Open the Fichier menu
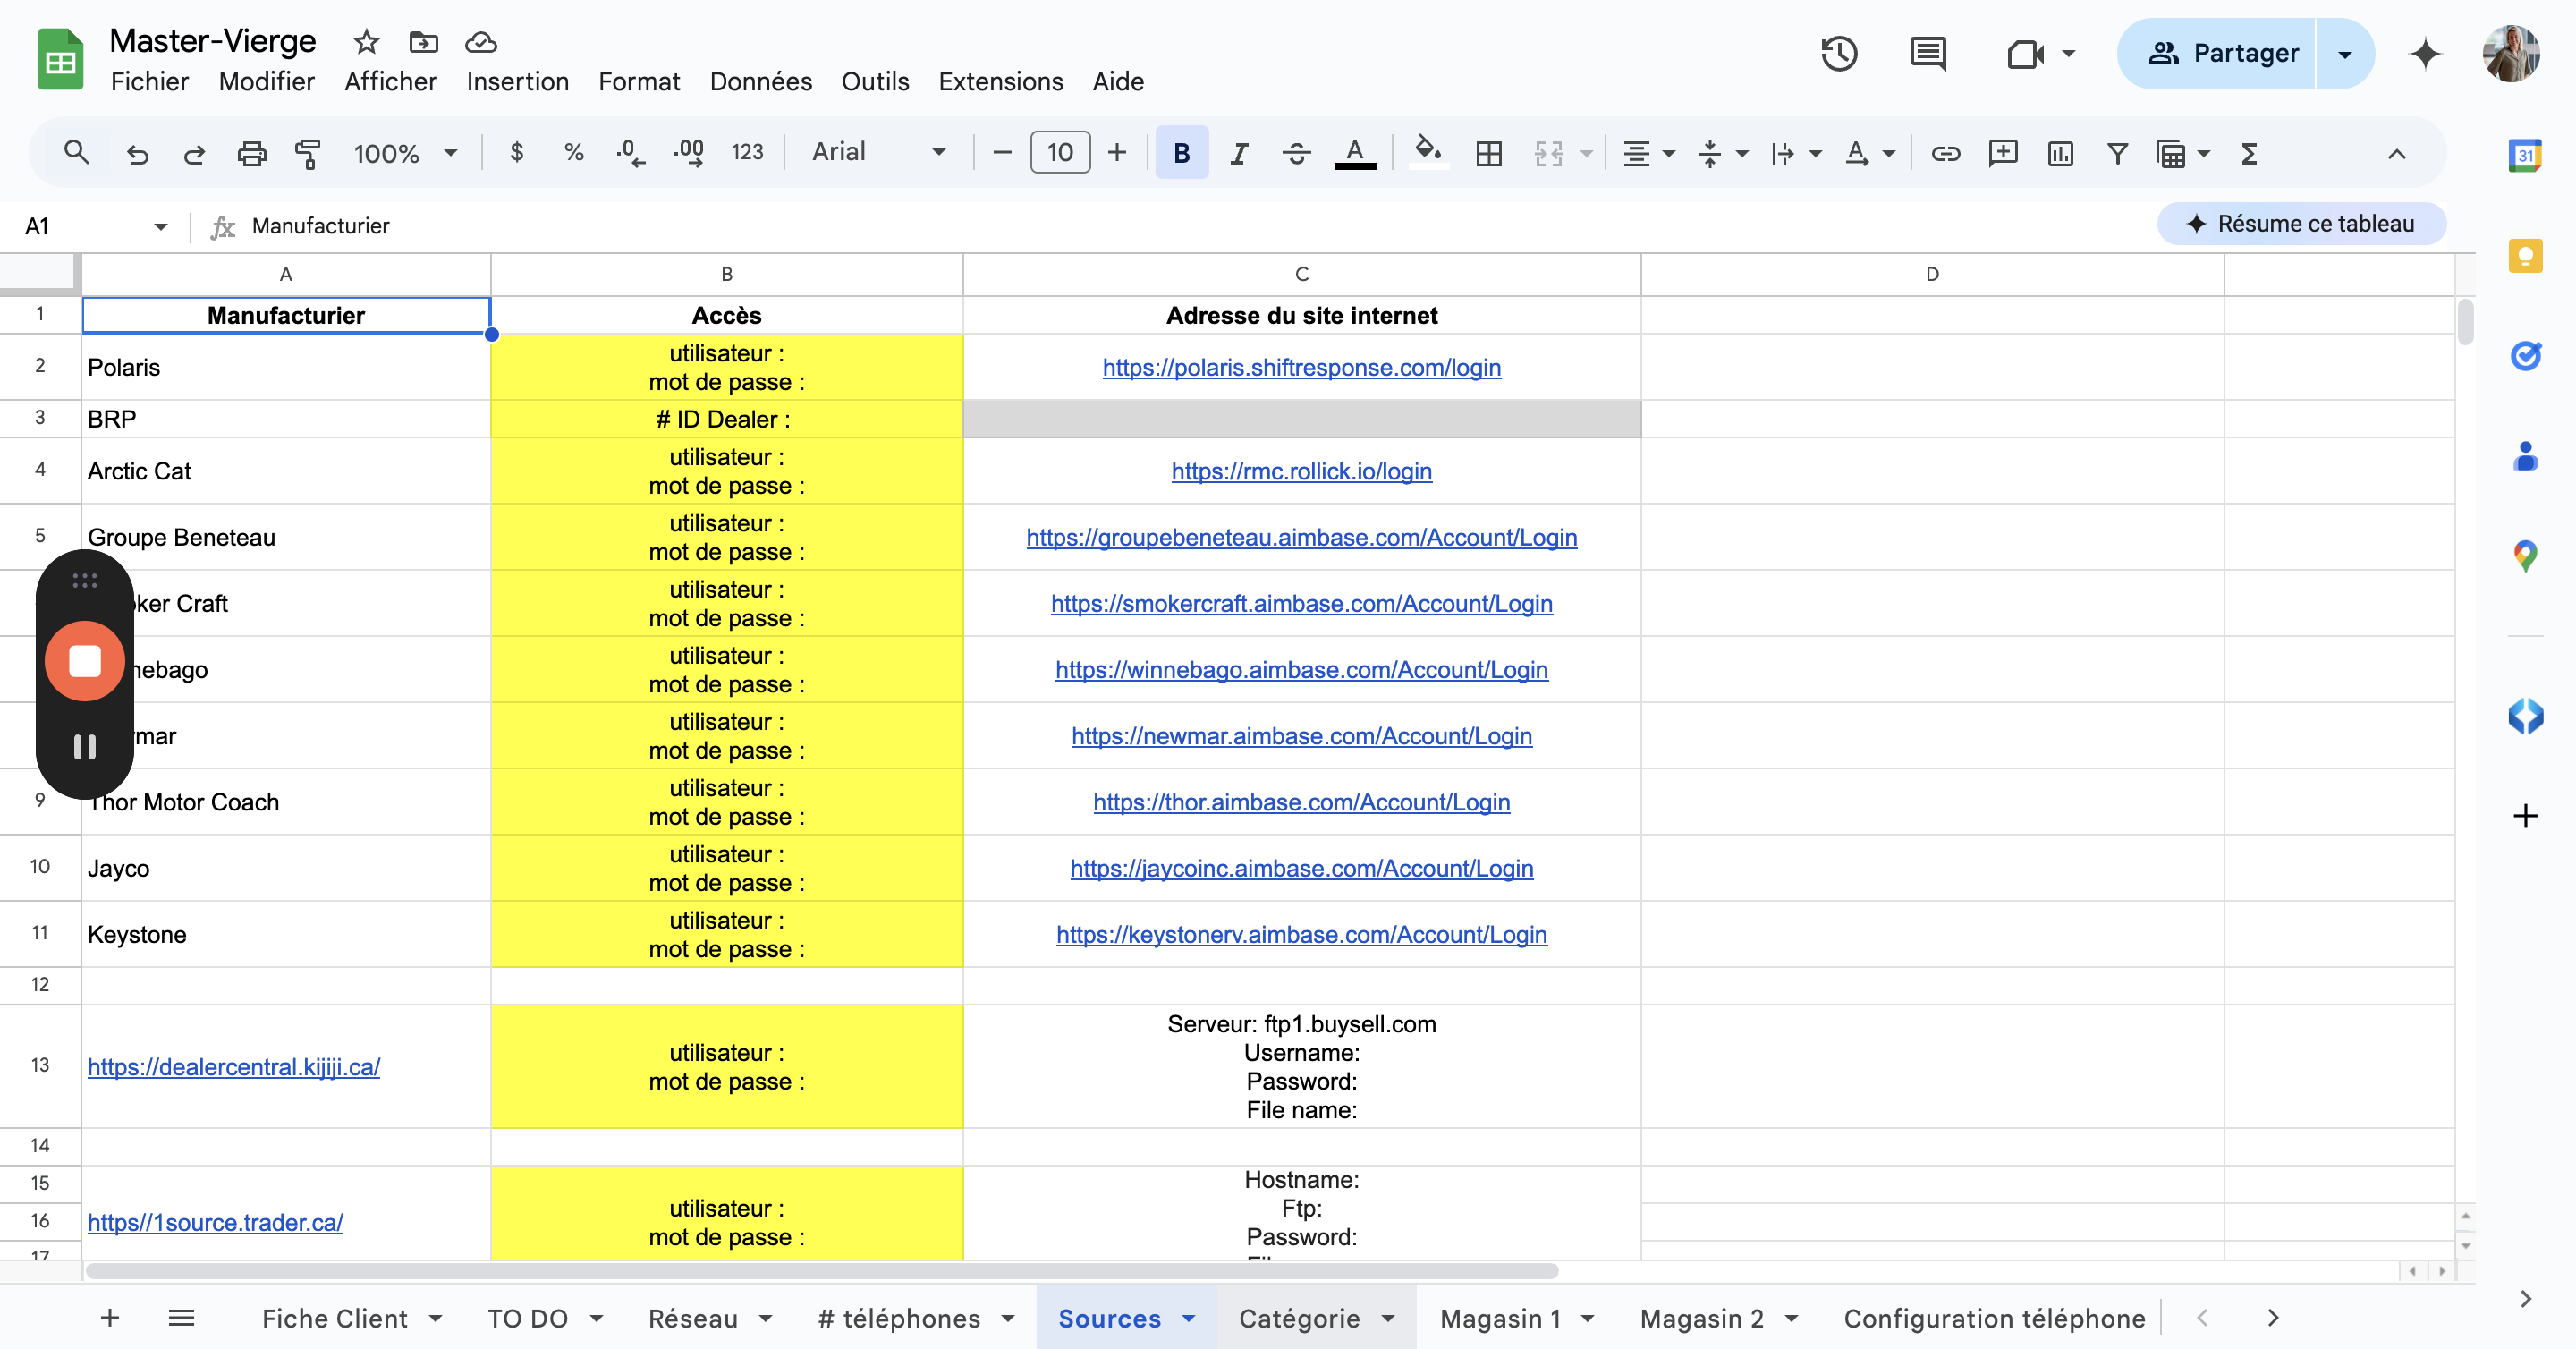 (x=150, y=82)
